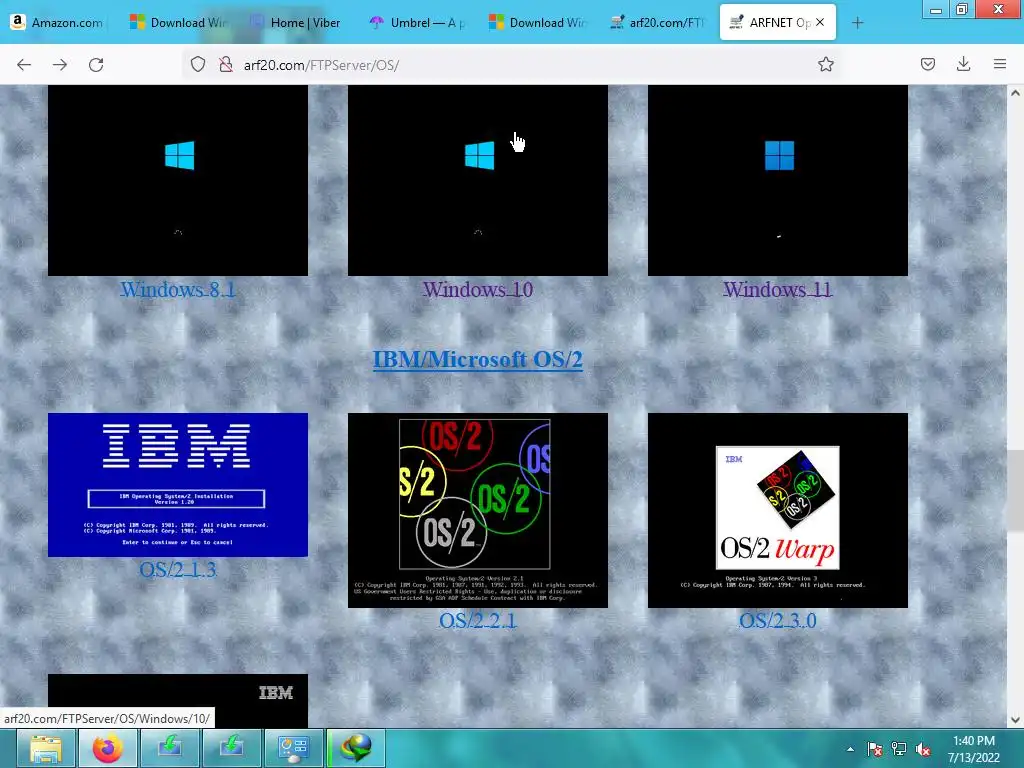Open the OS/2 1.3 link

178,569
